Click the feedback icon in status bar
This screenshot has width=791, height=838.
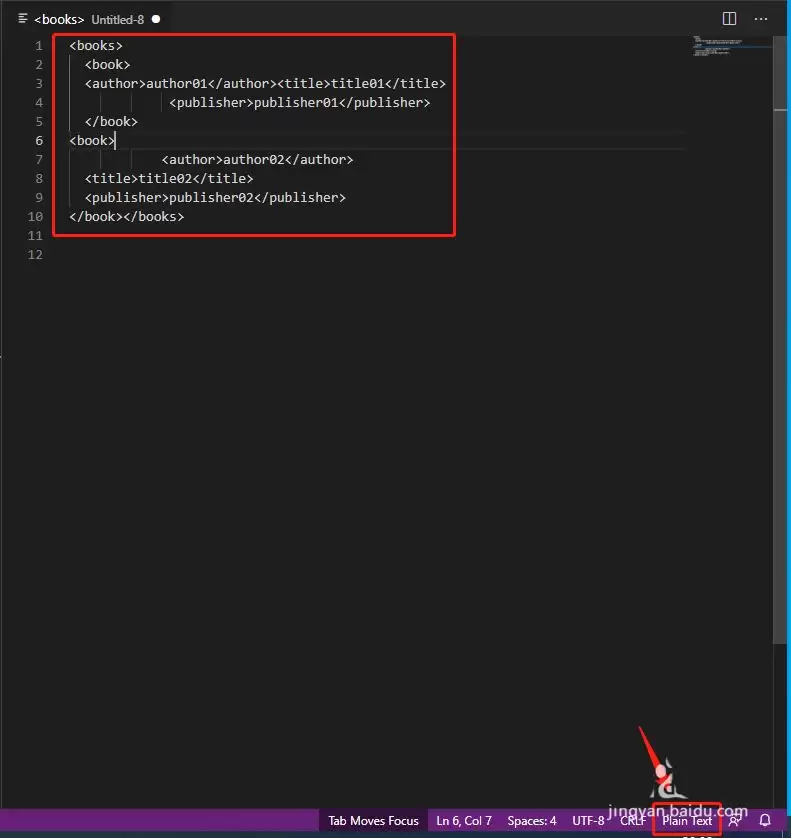pyautogui.click(x=734, y=820)
